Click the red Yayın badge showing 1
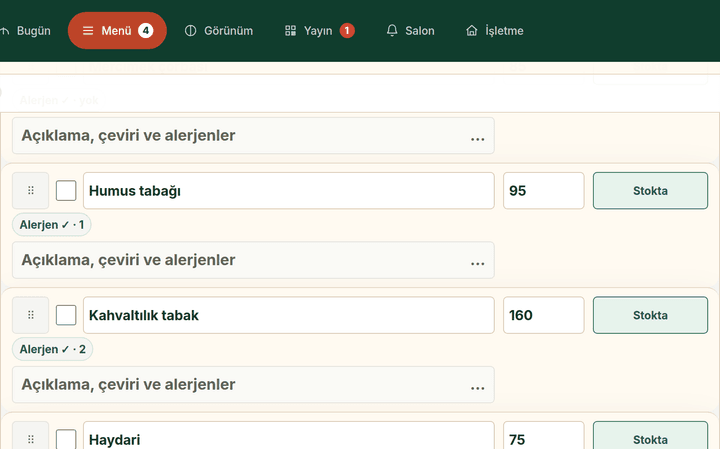 347,31
